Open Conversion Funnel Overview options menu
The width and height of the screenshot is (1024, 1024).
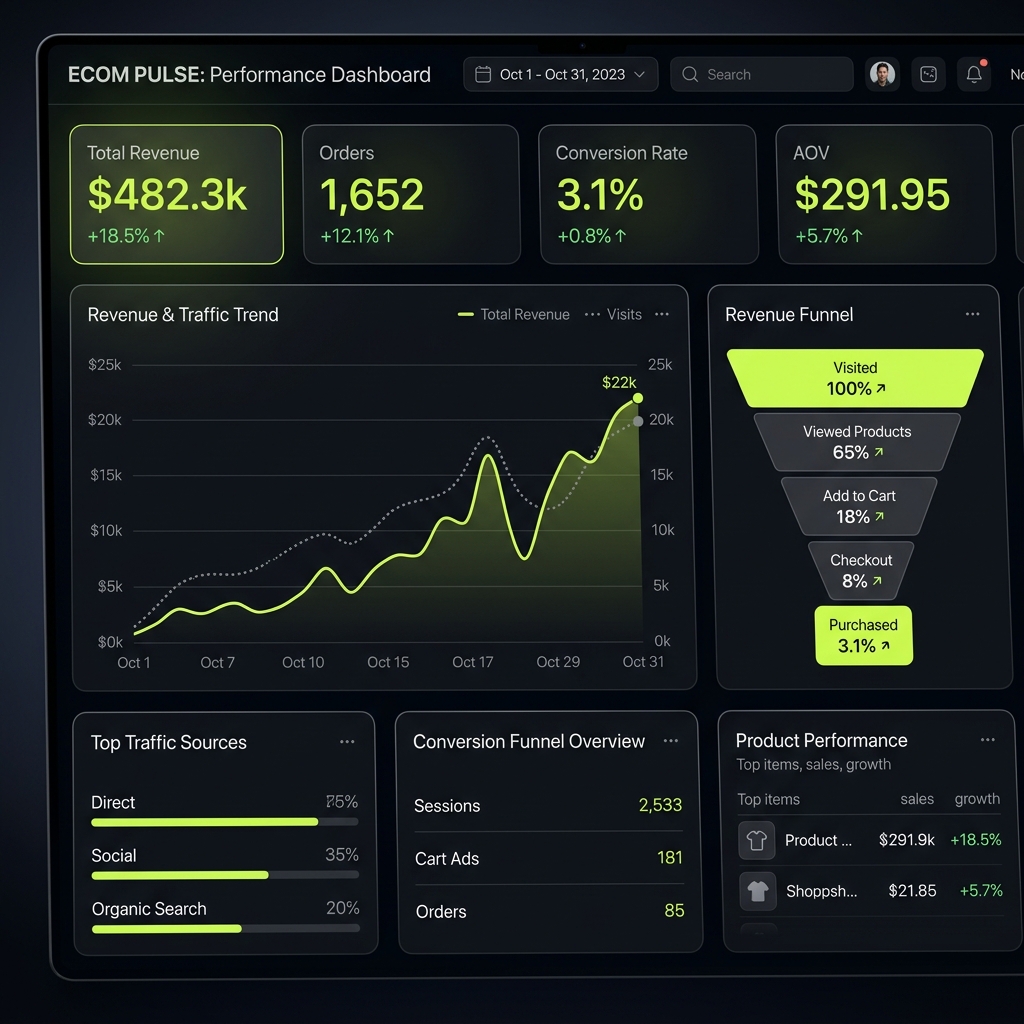click(x=671, y=742)
